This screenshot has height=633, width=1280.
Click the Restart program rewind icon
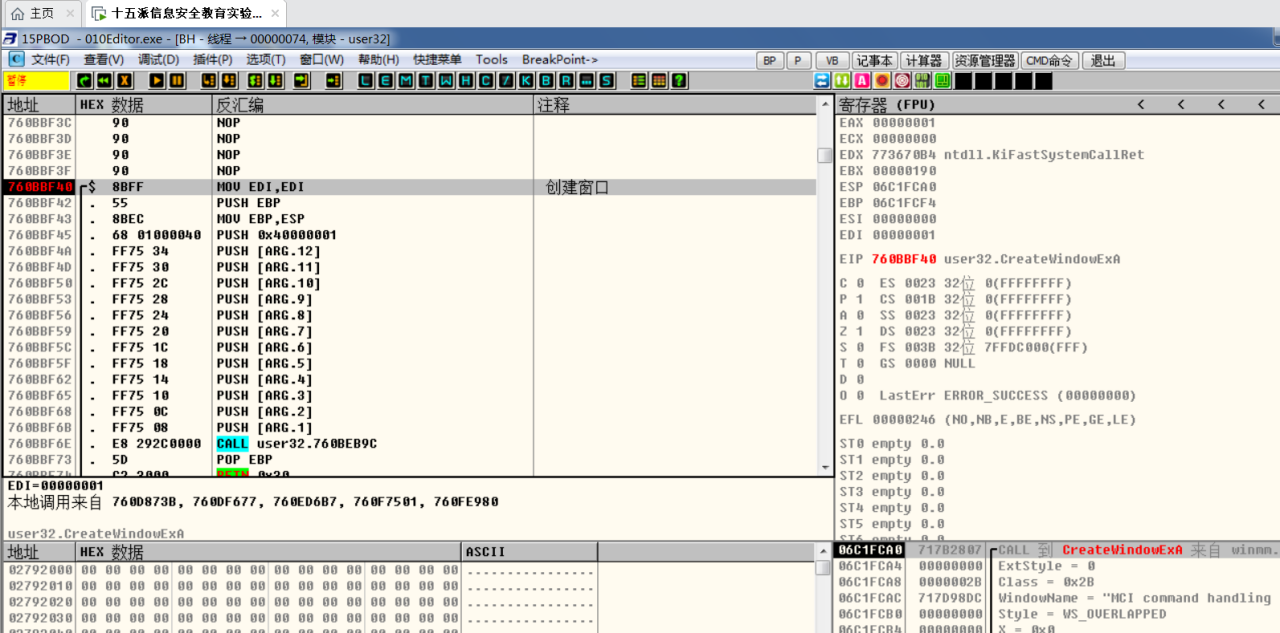coord(104,80)
